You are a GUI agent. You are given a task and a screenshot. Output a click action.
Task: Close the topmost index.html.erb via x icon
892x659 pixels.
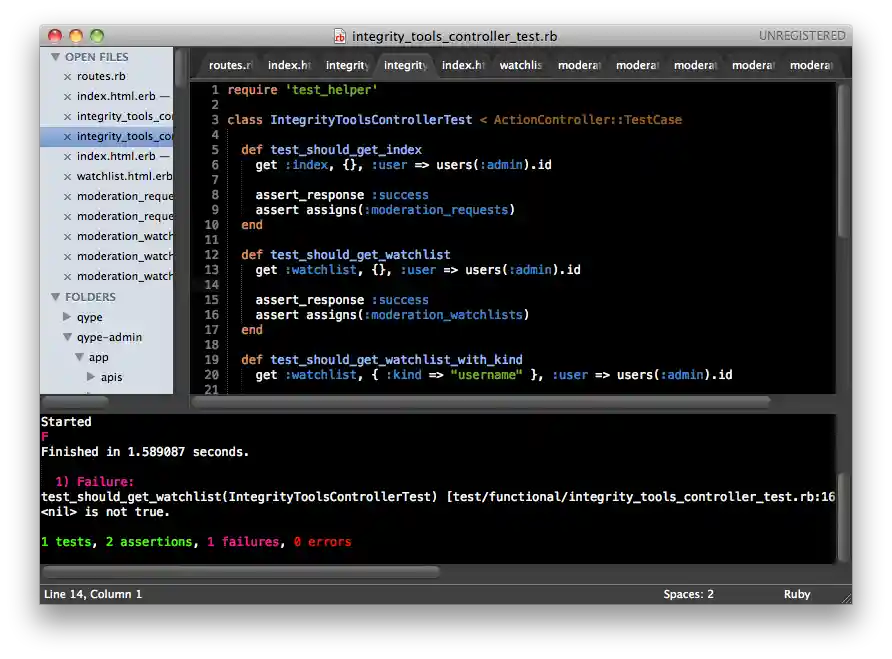click(x=66, y=96)
